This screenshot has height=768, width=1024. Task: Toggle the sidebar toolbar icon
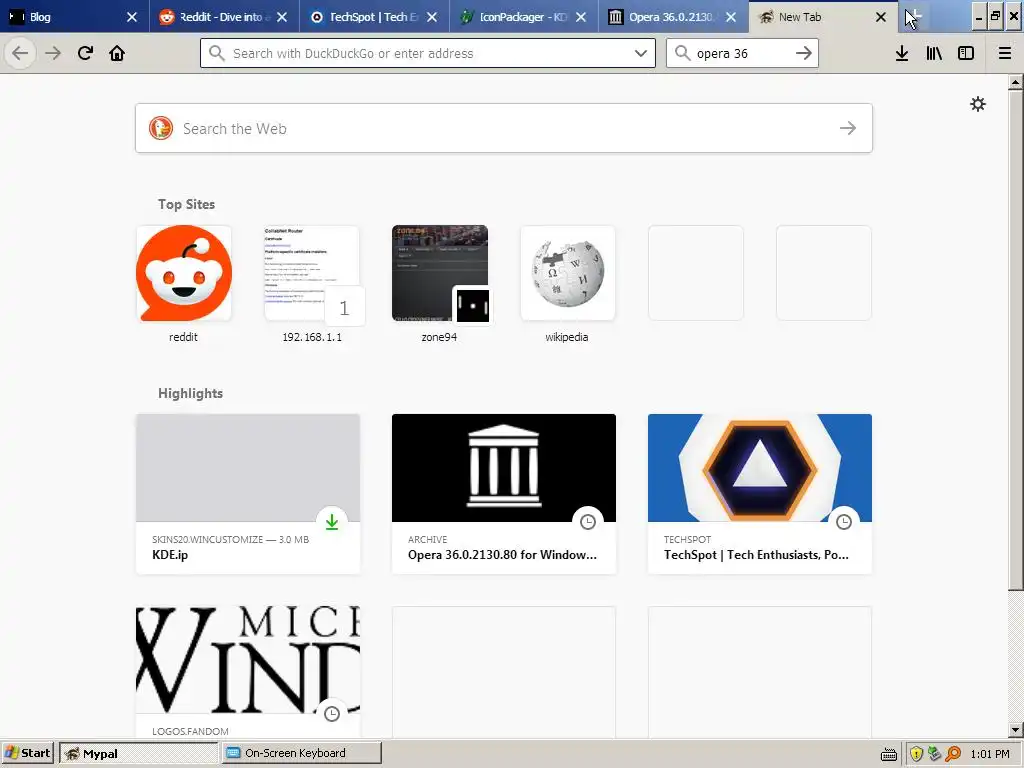click(x=966, y=53)
